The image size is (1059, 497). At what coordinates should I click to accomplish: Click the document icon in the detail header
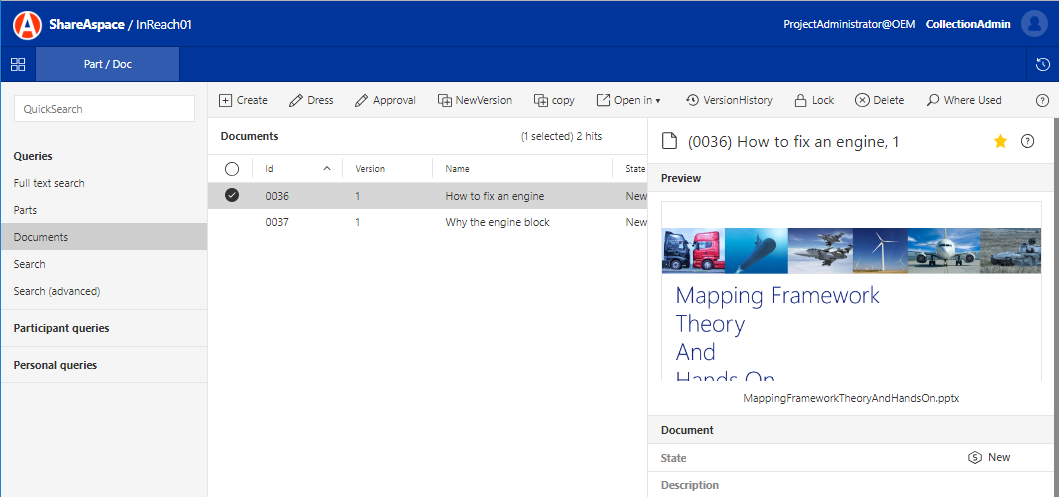[669, 141]
